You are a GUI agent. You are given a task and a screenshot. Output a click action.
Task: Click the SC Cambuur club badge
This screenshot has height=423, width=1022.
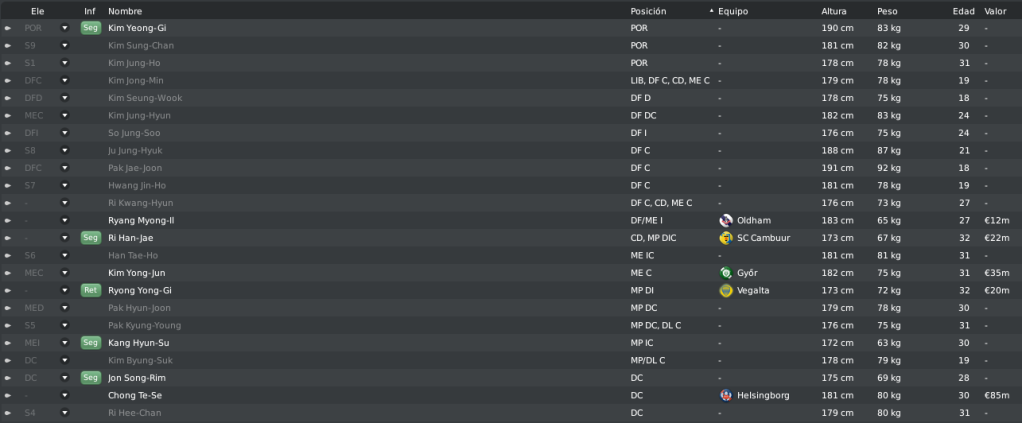(725, 238)
